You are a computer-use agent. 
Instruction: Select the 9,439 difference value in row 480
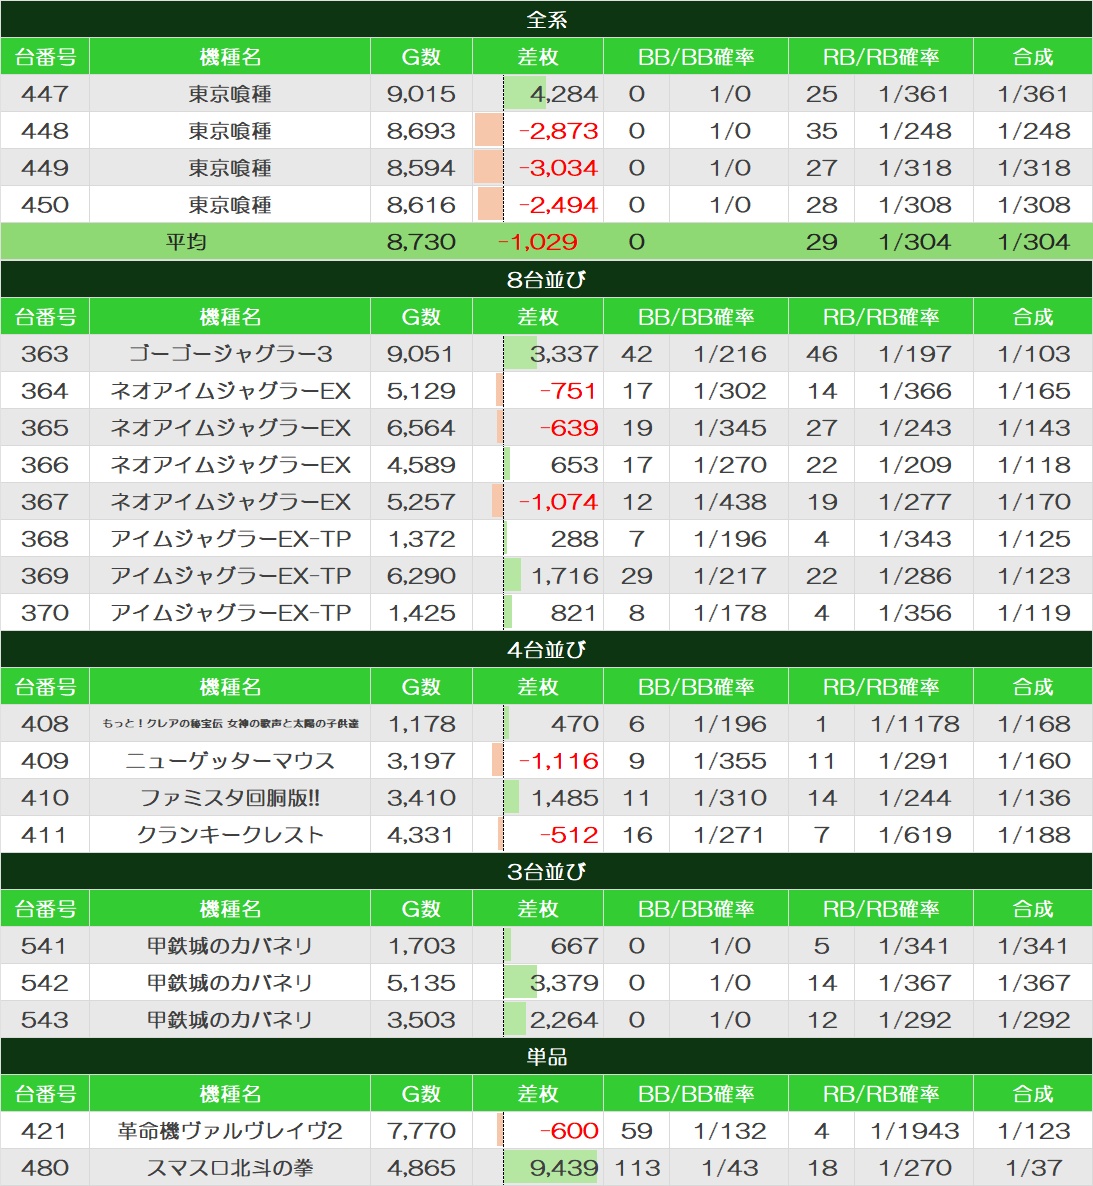(x=564, y=1168)
